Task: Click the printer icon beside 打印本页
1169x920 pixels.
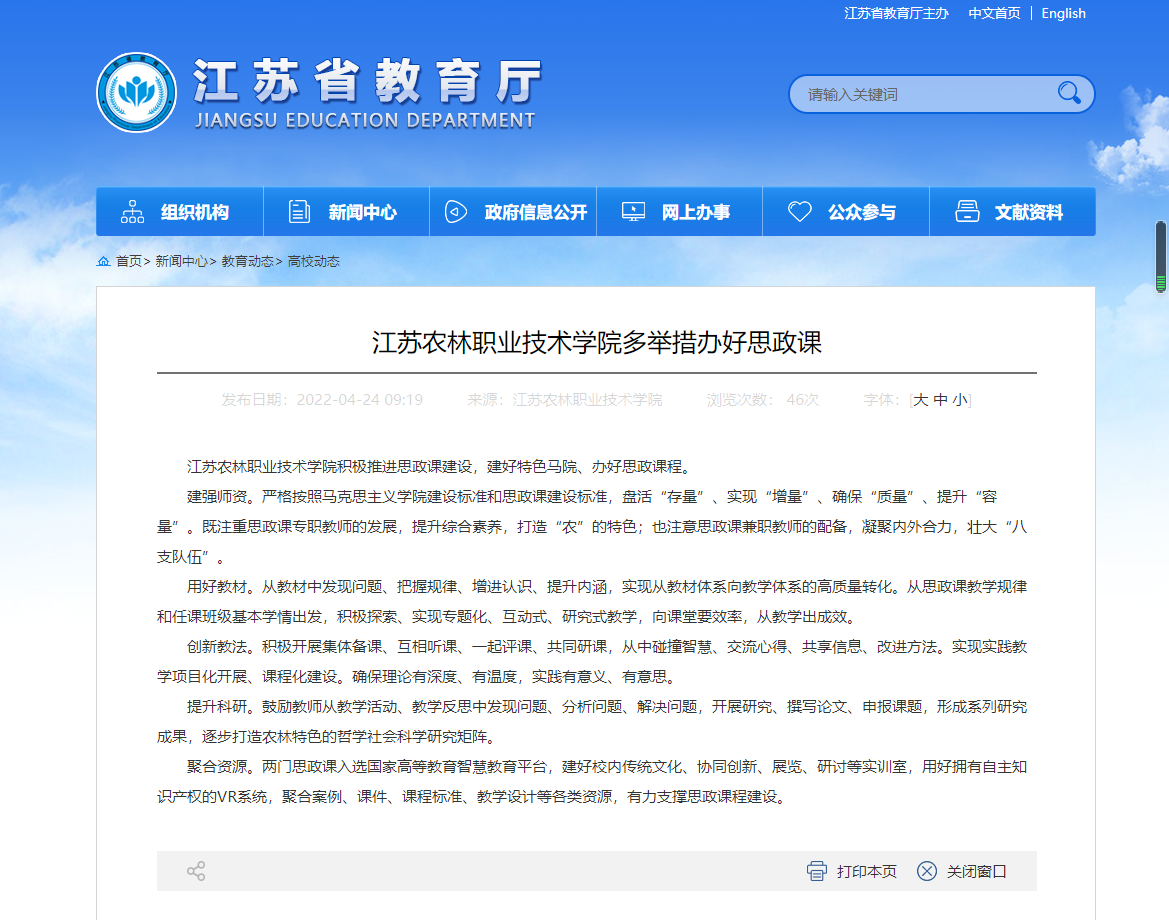Action: [817, 871]
